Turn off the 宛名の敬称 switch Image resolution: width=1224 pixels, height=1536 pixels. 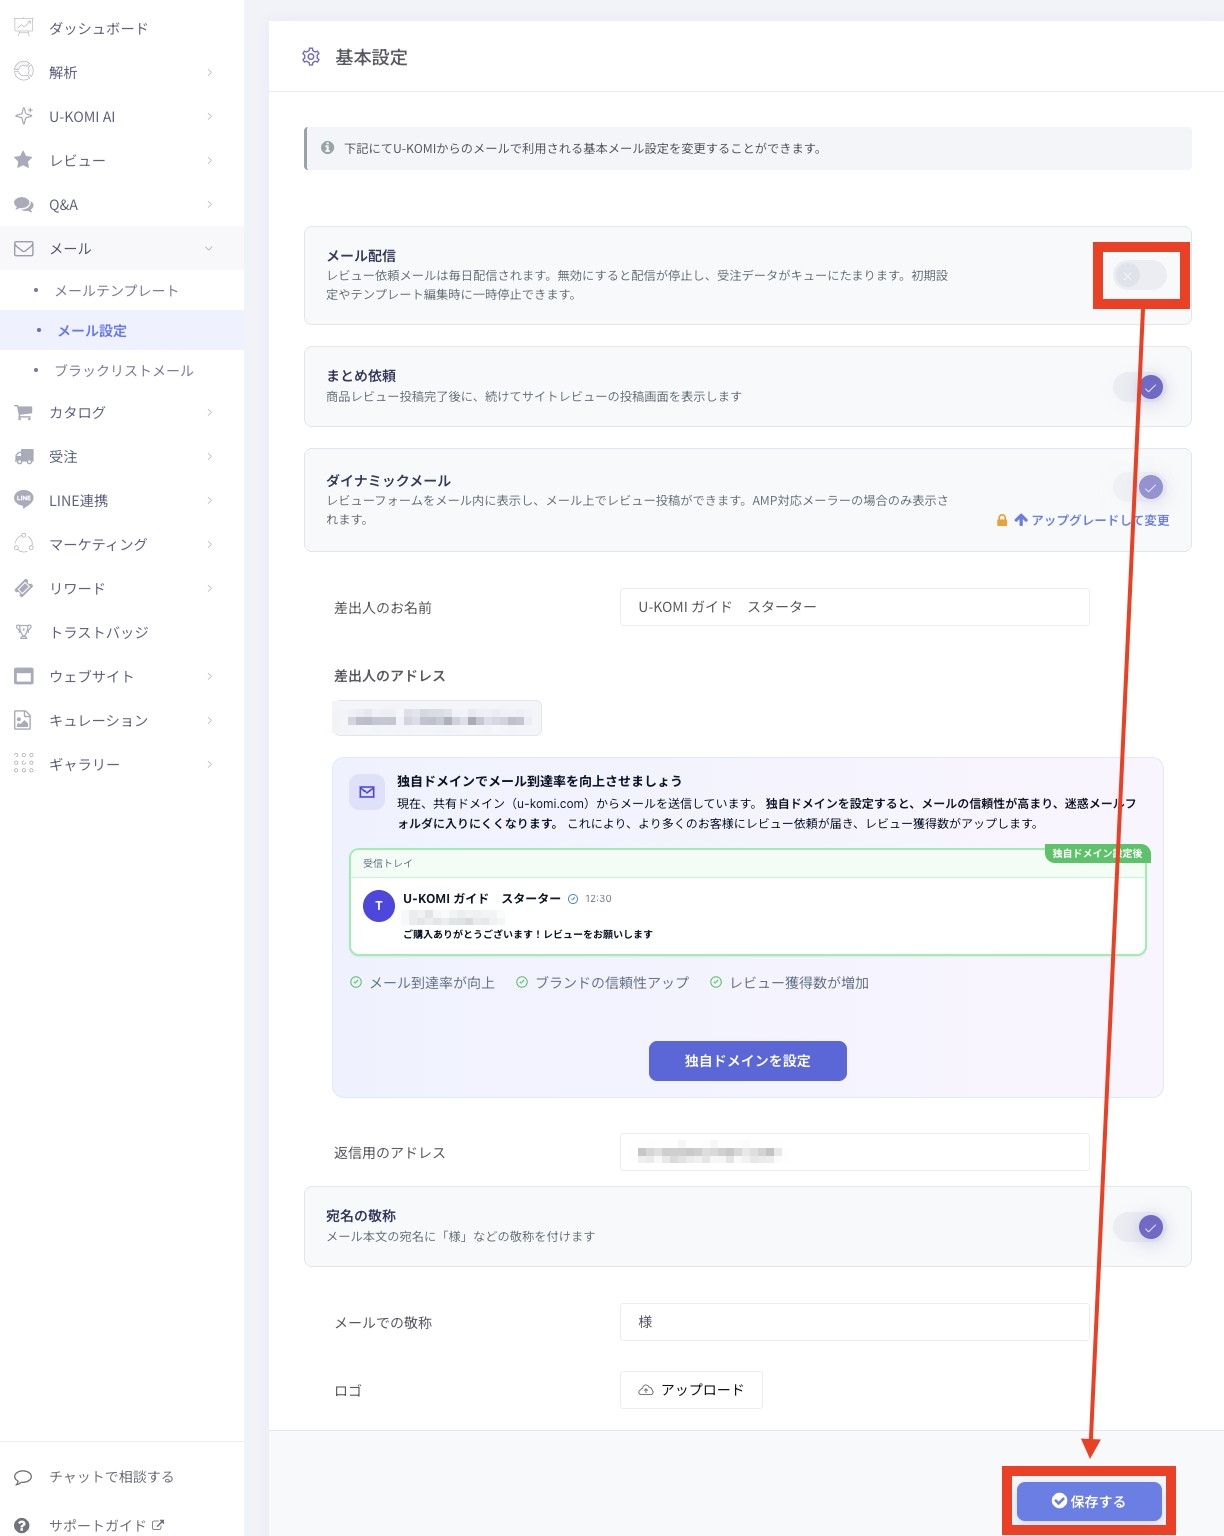coord(1139,1227)
